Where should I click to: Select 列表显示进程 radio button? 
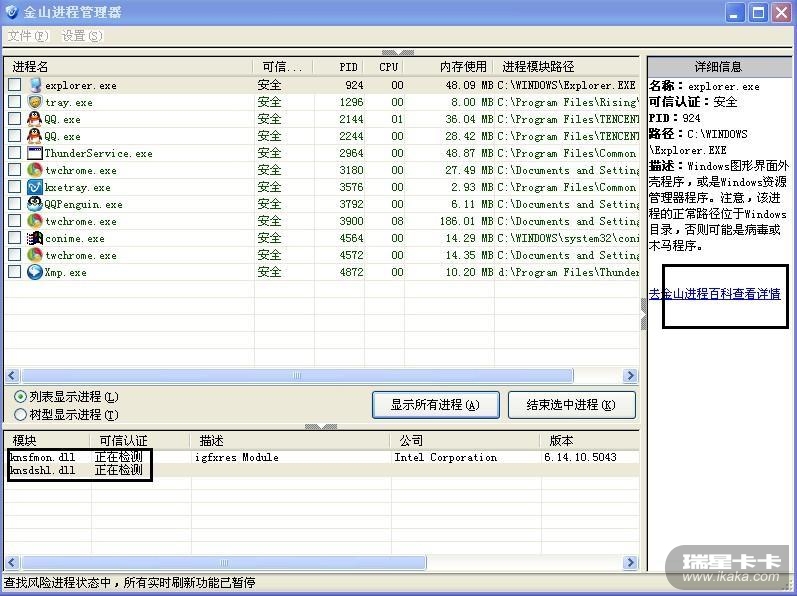pos(20,396)
